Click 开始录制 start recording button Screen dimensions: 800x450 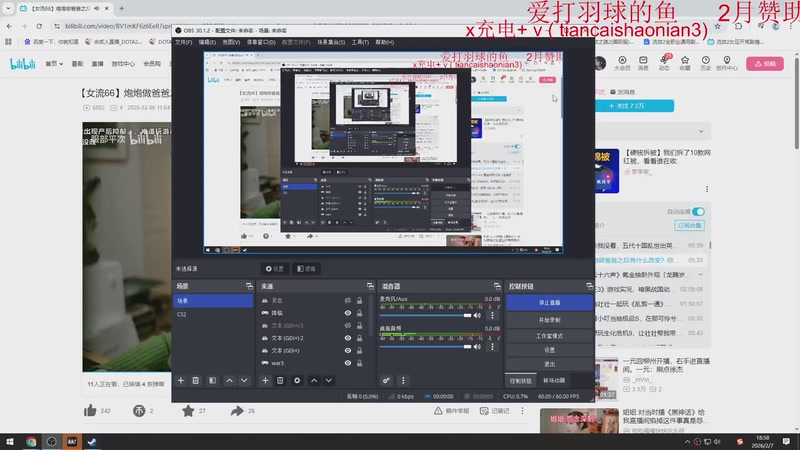tap(549, 320)
